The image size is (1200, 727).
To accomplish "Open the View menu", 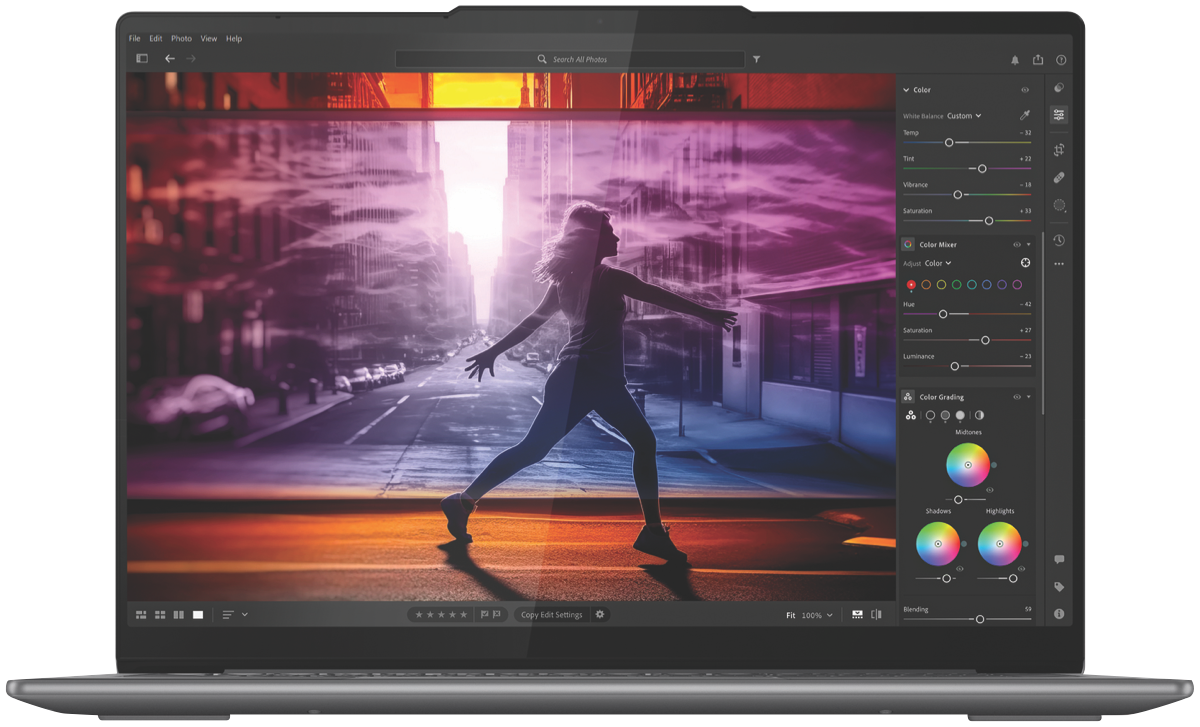I will point(208,38).
